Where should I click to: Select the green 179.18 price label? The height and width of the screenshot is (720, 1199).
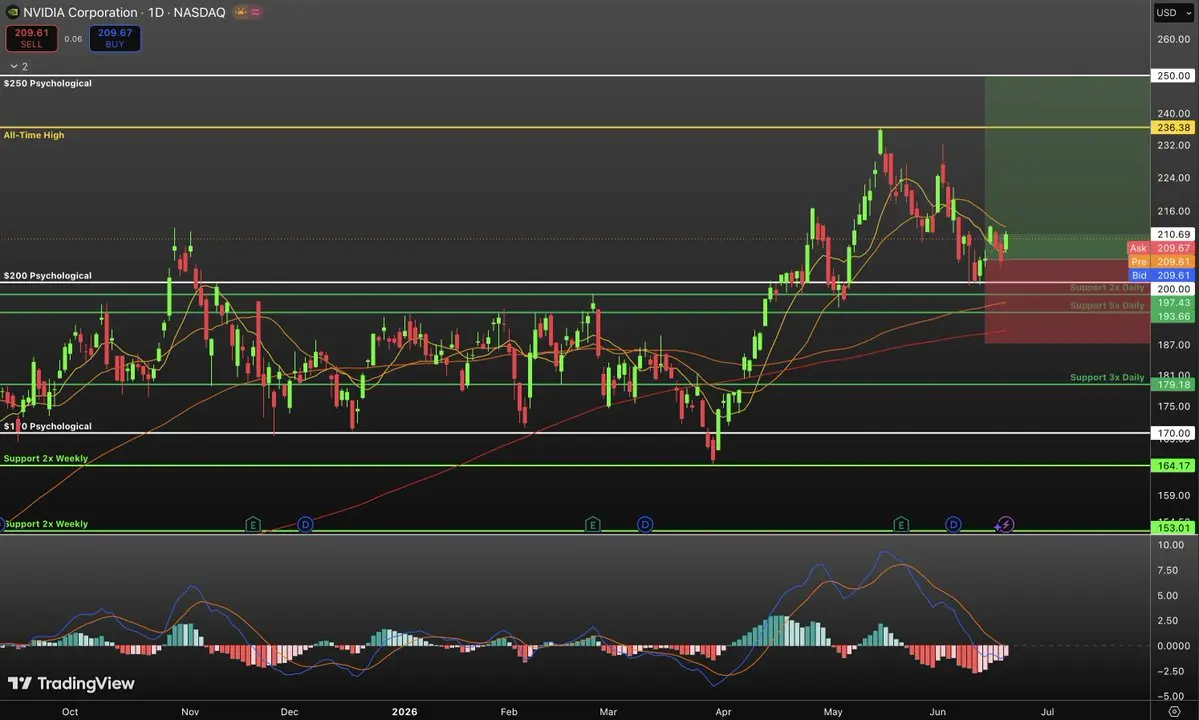coord(1173,384)
